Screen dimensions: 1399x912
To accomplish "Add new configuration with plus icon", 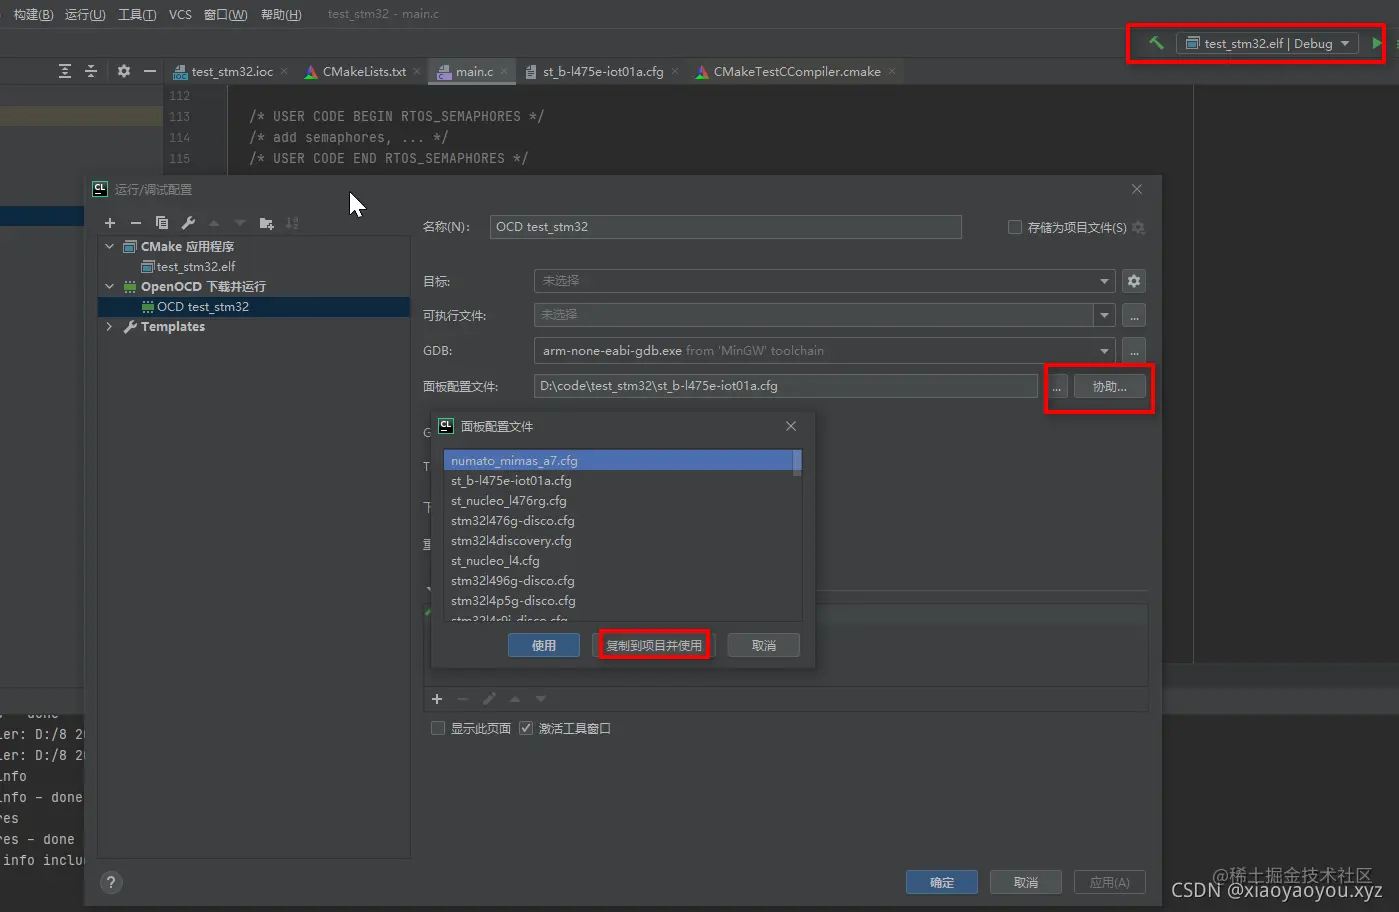I will click(x=110, y=223).
